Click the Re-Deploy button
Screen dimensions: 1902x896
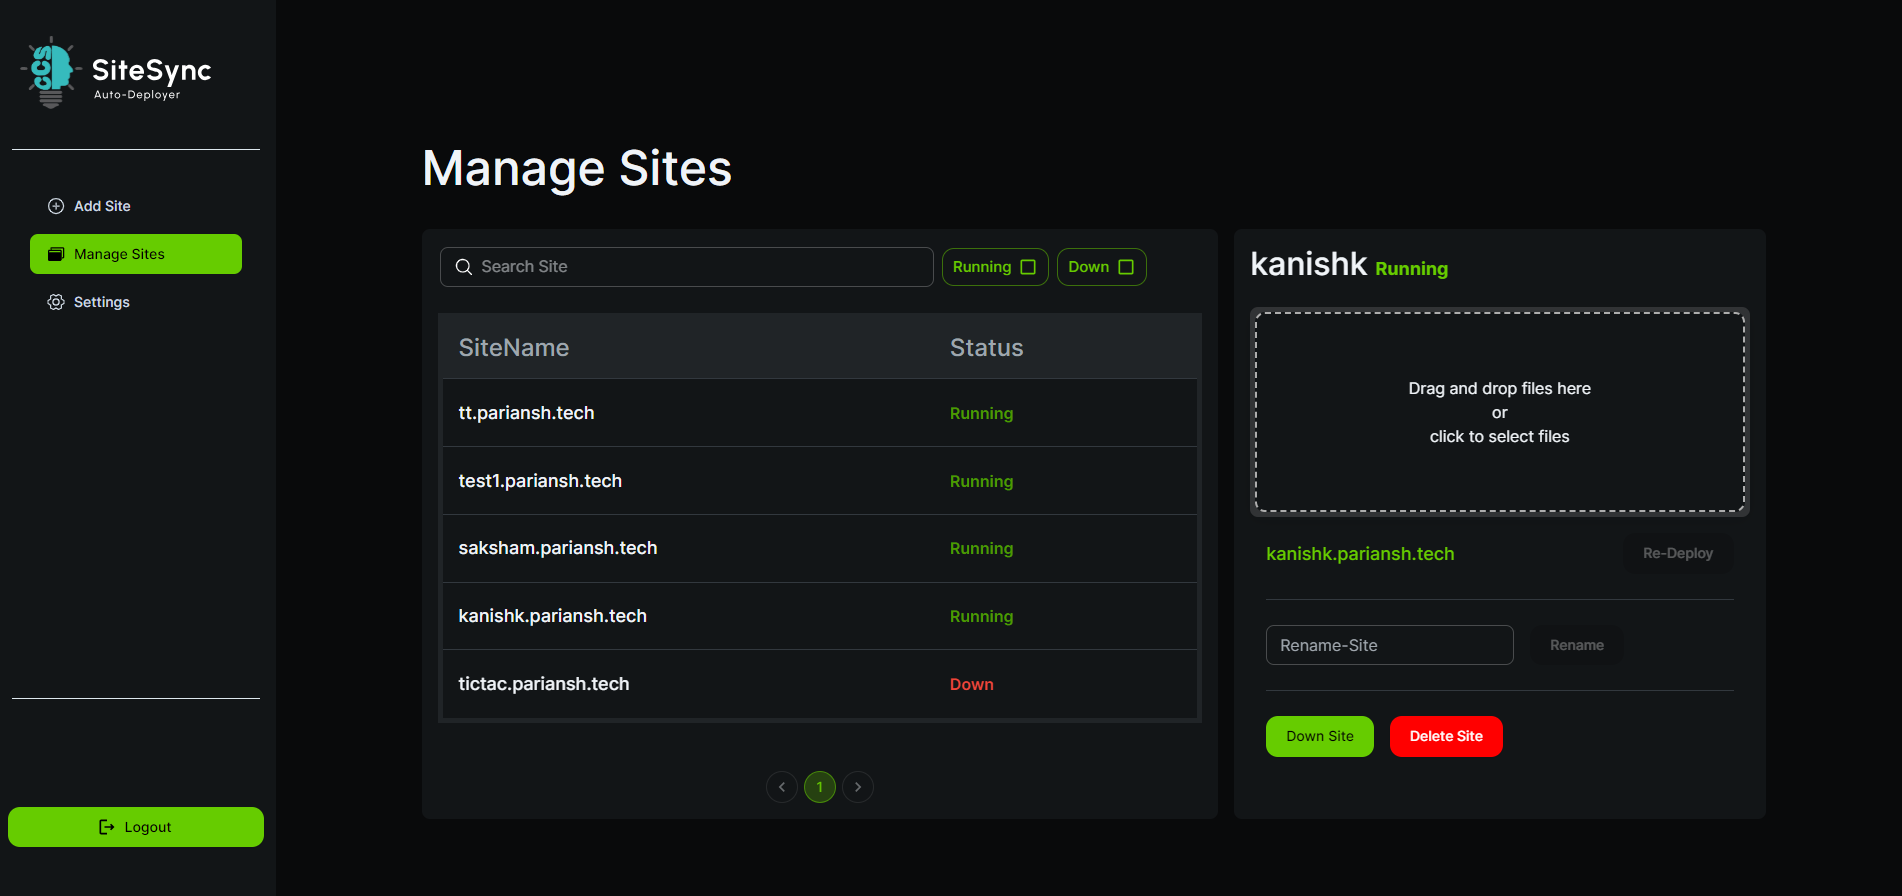(1677, 553)
